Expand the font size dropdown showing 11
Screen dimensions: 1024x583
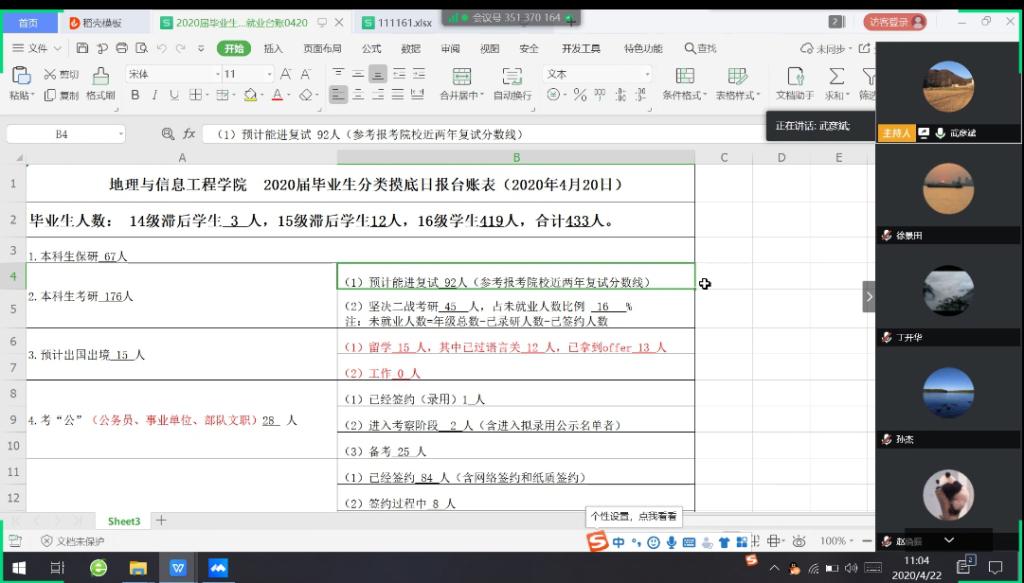(269, 74)
